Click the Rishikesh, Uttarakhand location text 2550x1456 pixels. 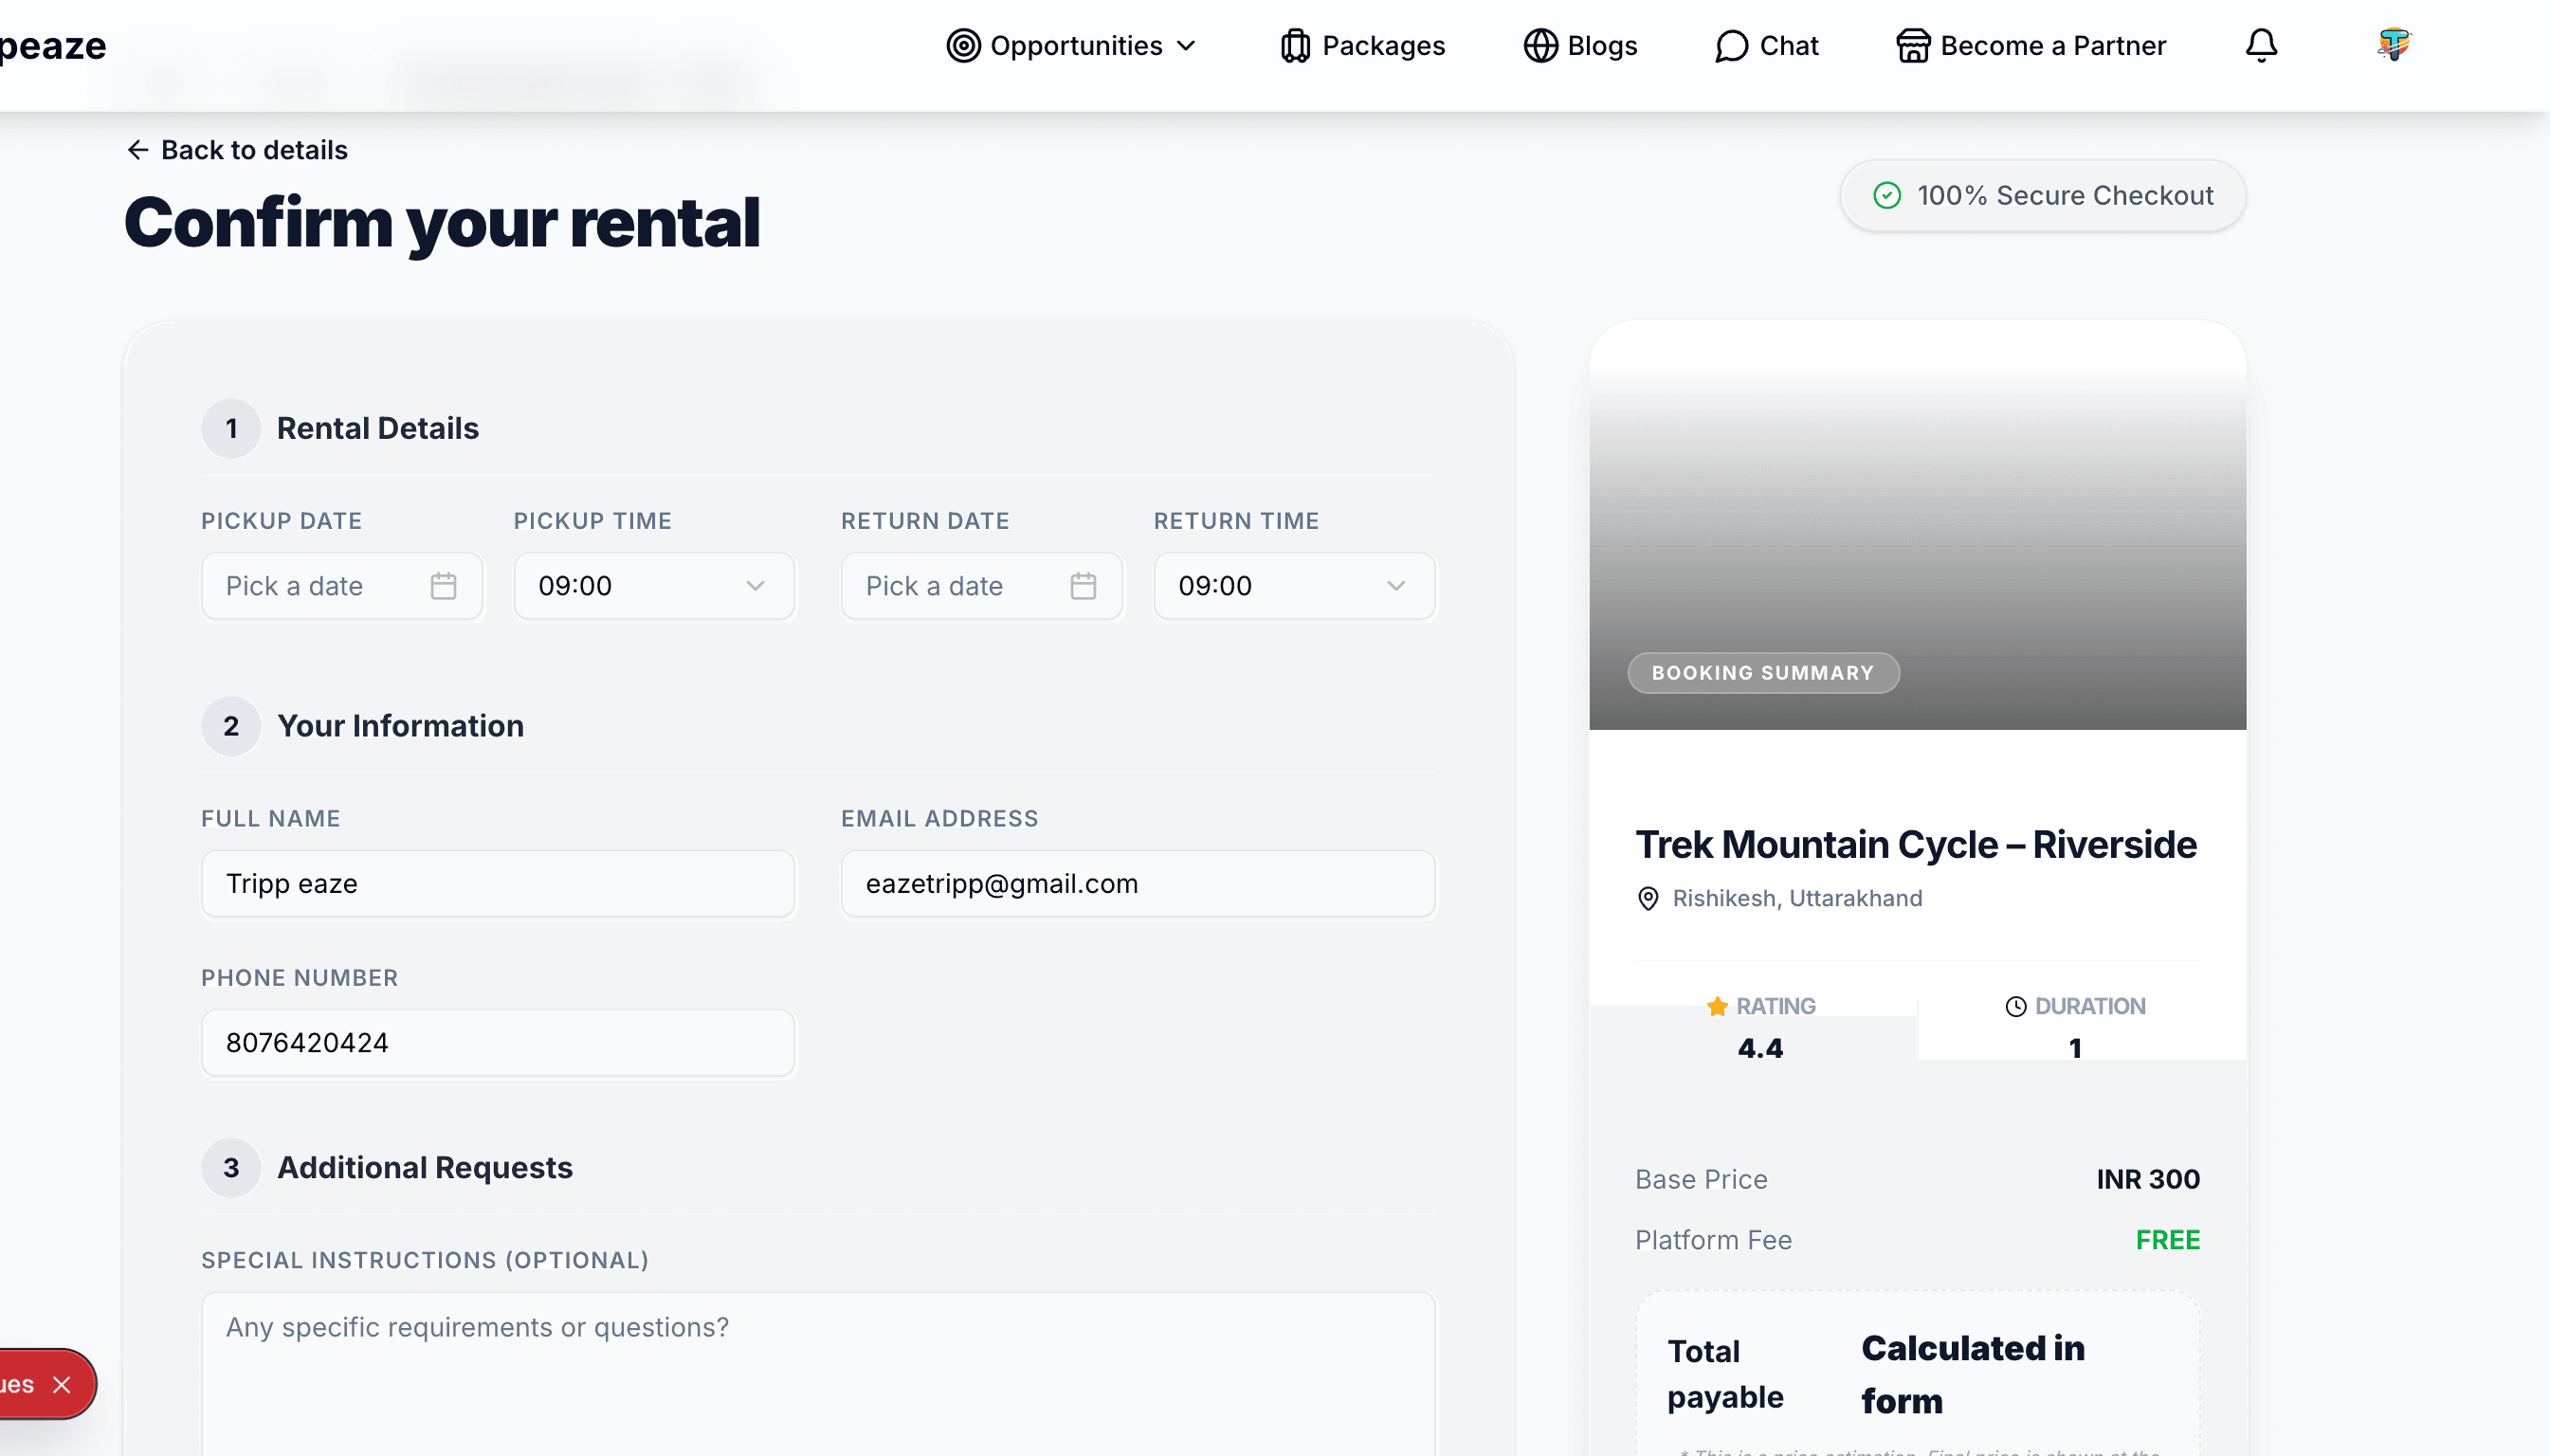1797,898
